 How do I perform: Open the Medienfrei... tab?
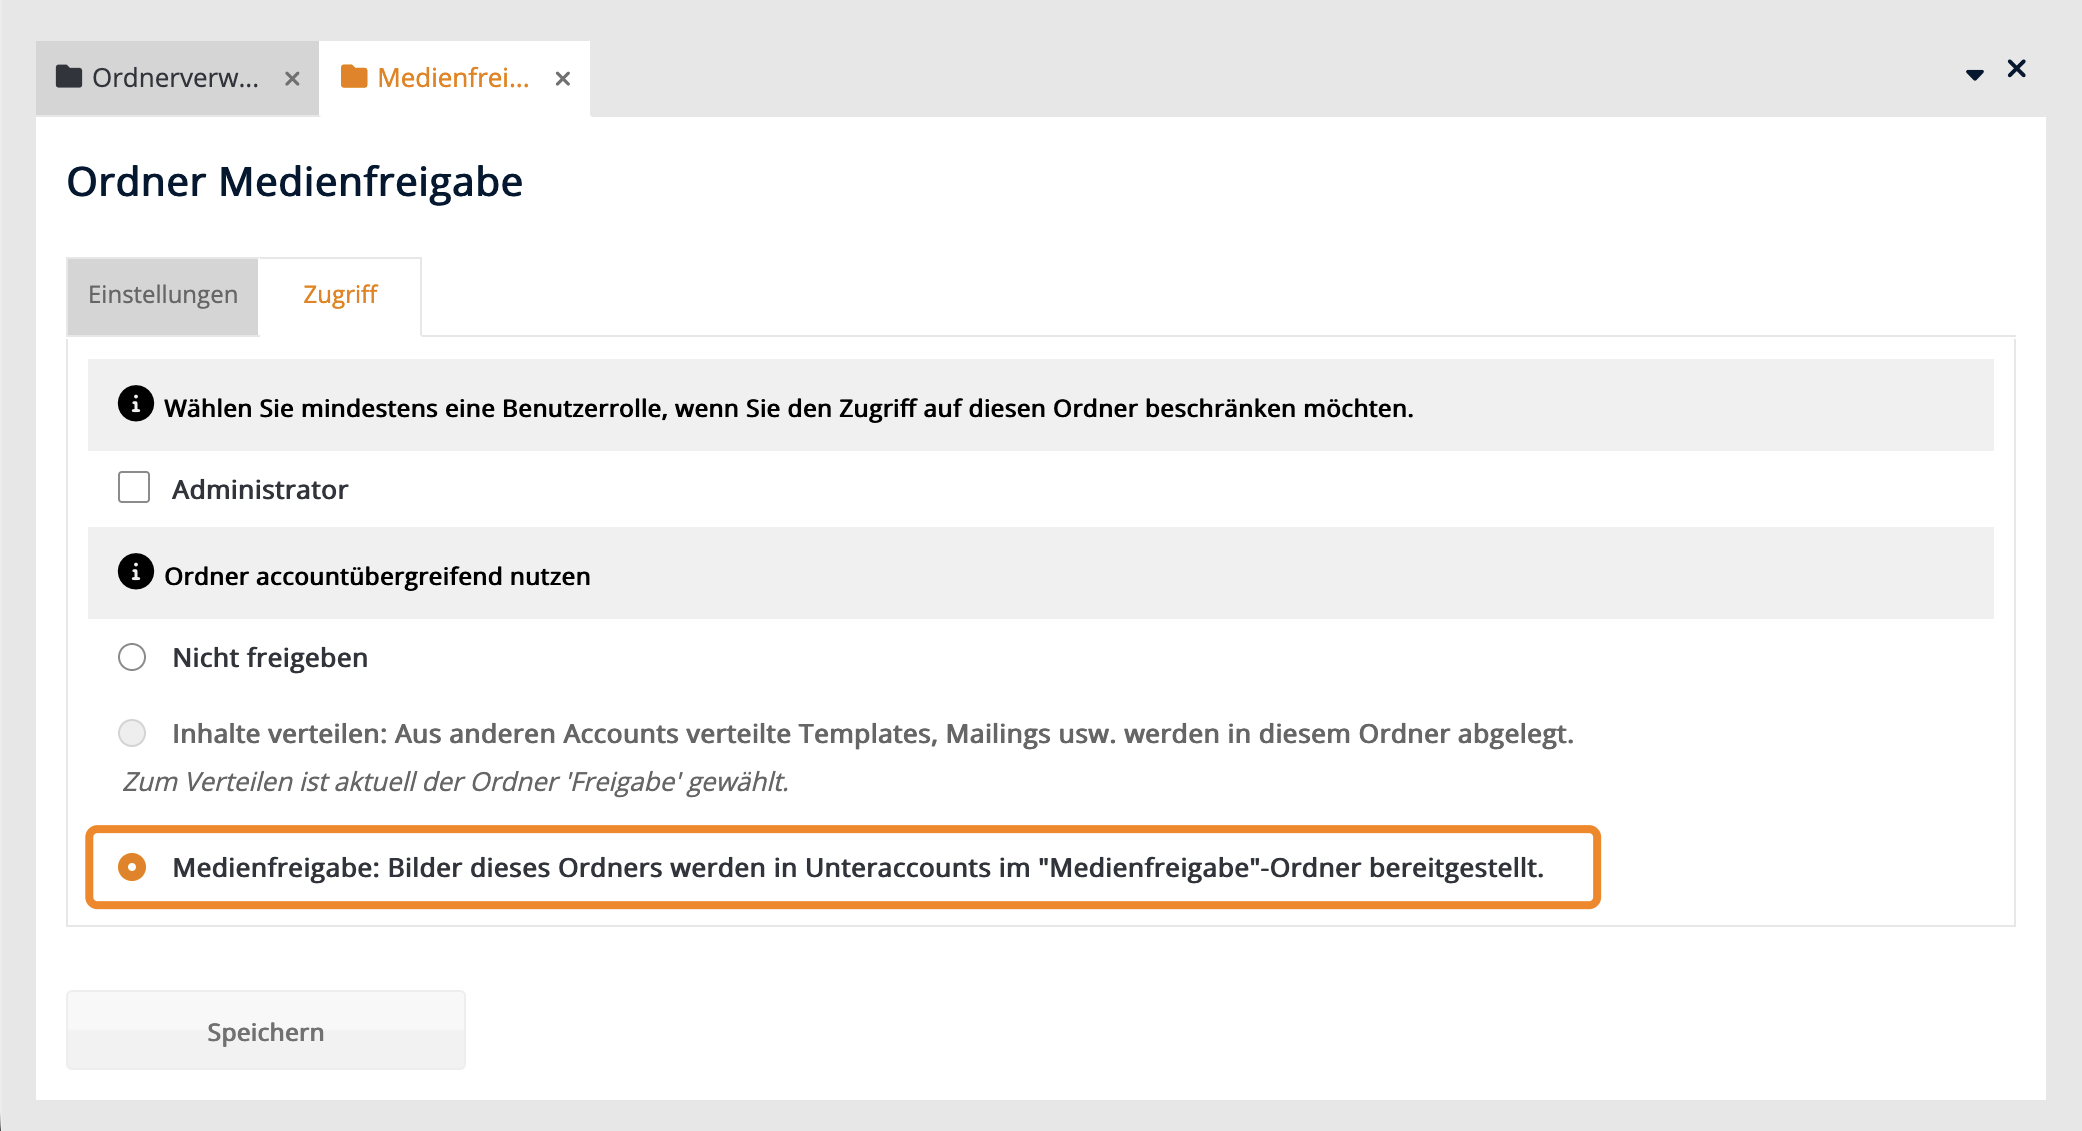[453, 78]
